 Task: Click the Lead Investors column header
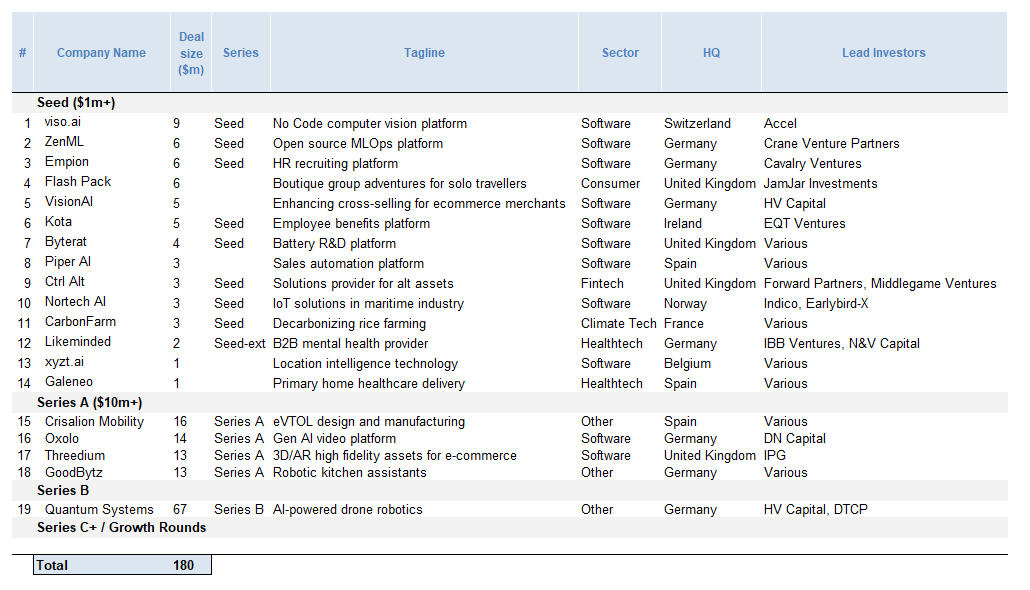(x=884, y=53)
